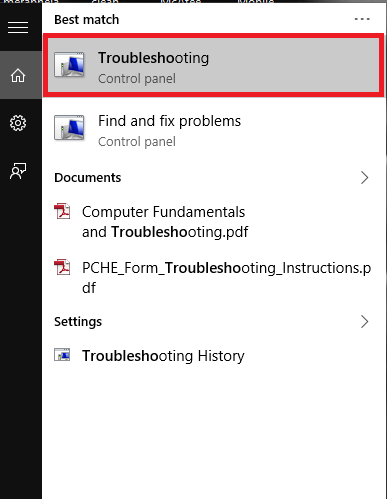Click the Troubleshooting History small icon

pyautogui.click(x=62, y=355)
